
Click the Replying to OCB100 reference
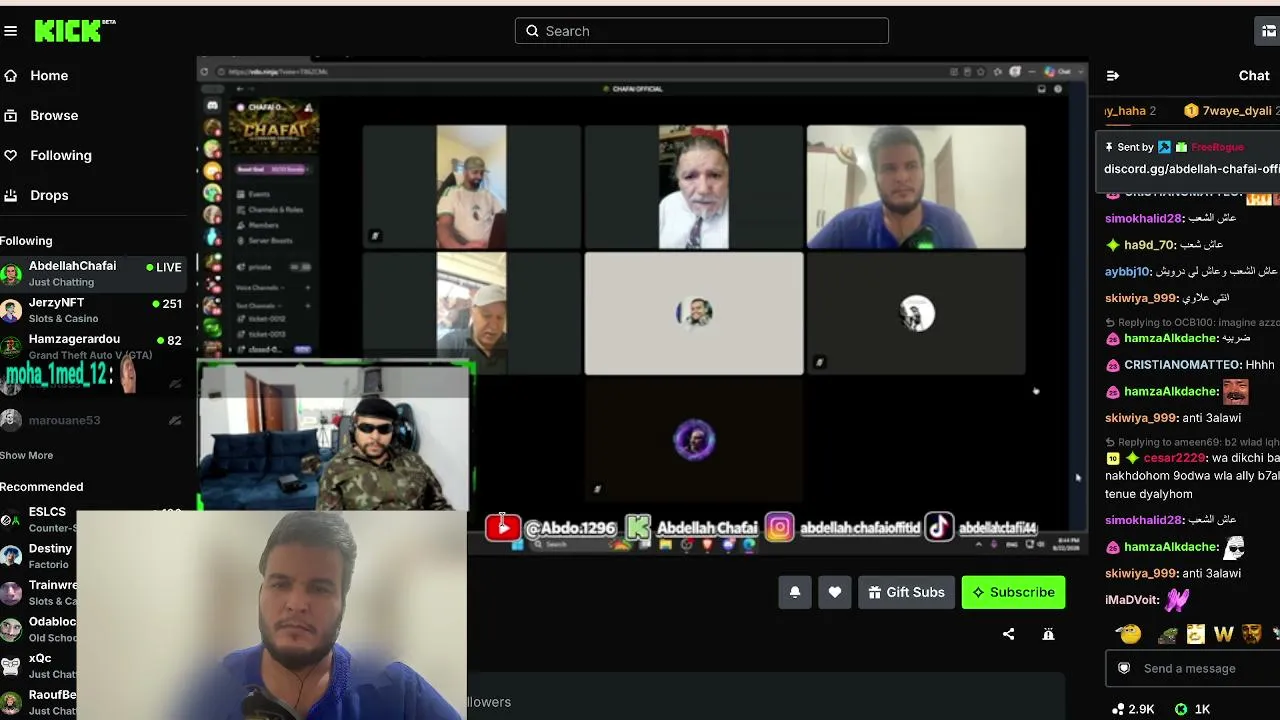[1193, 323]
